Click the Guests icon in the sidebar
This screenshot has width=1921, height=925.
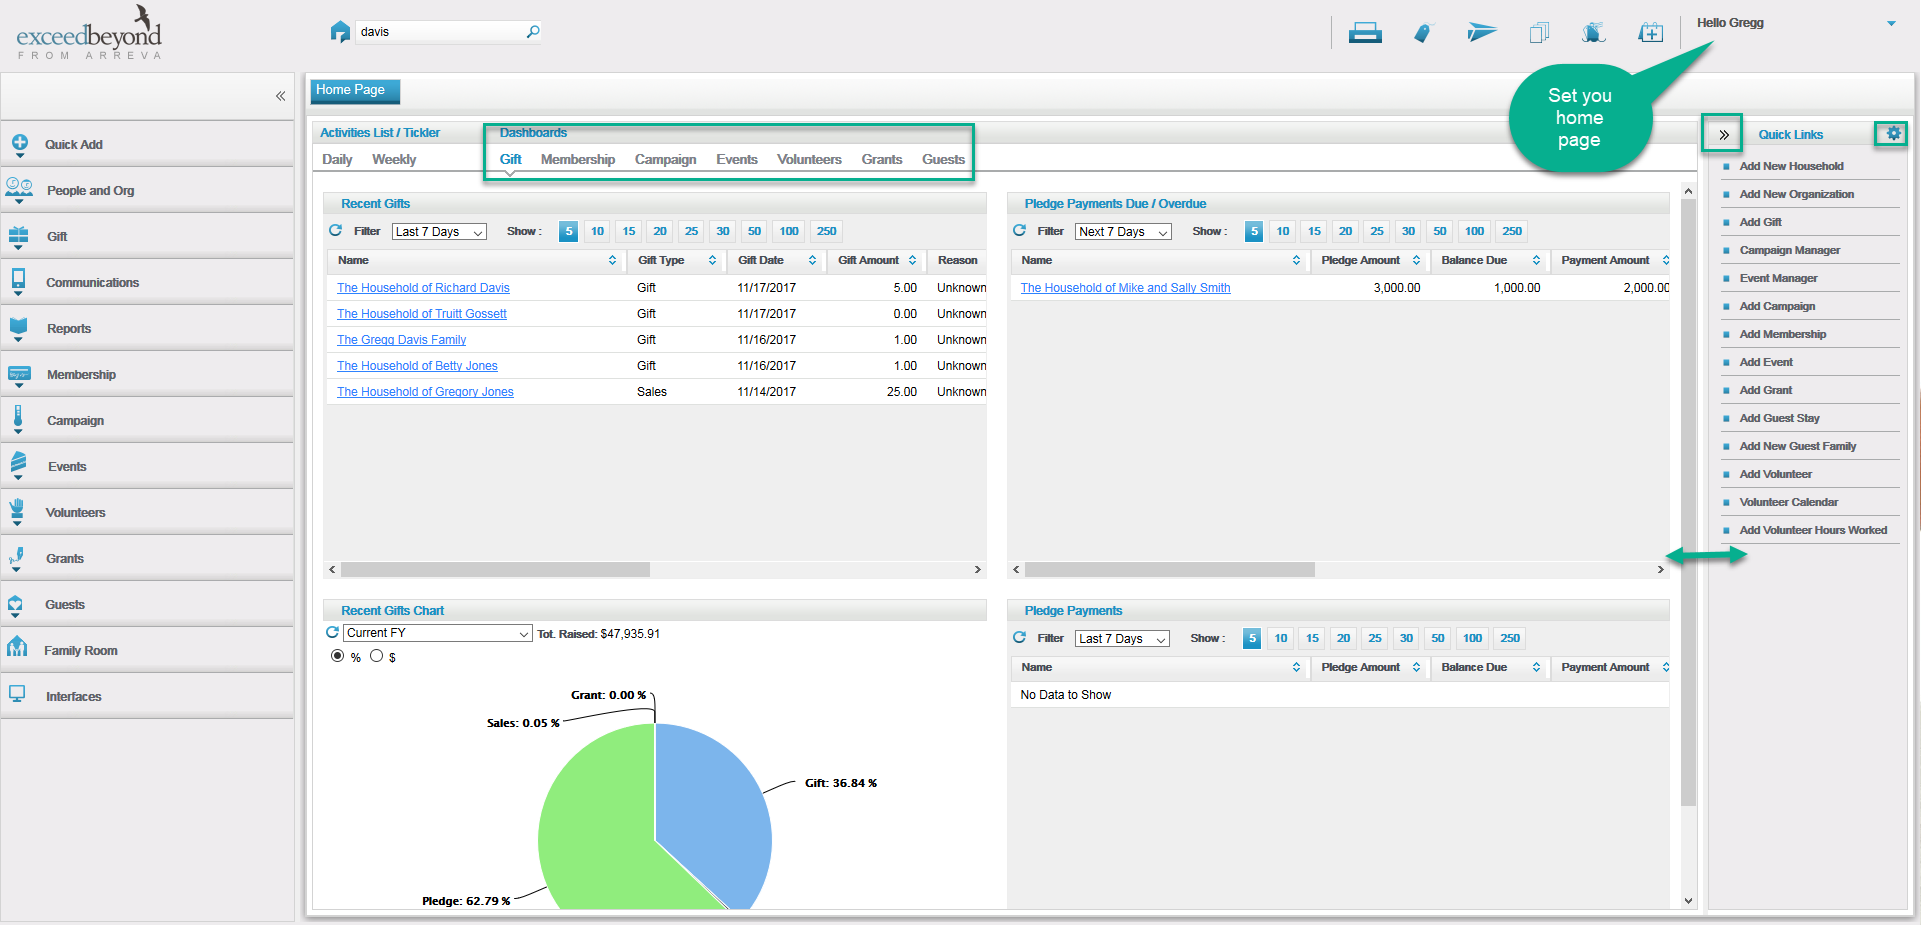[15, 605]
